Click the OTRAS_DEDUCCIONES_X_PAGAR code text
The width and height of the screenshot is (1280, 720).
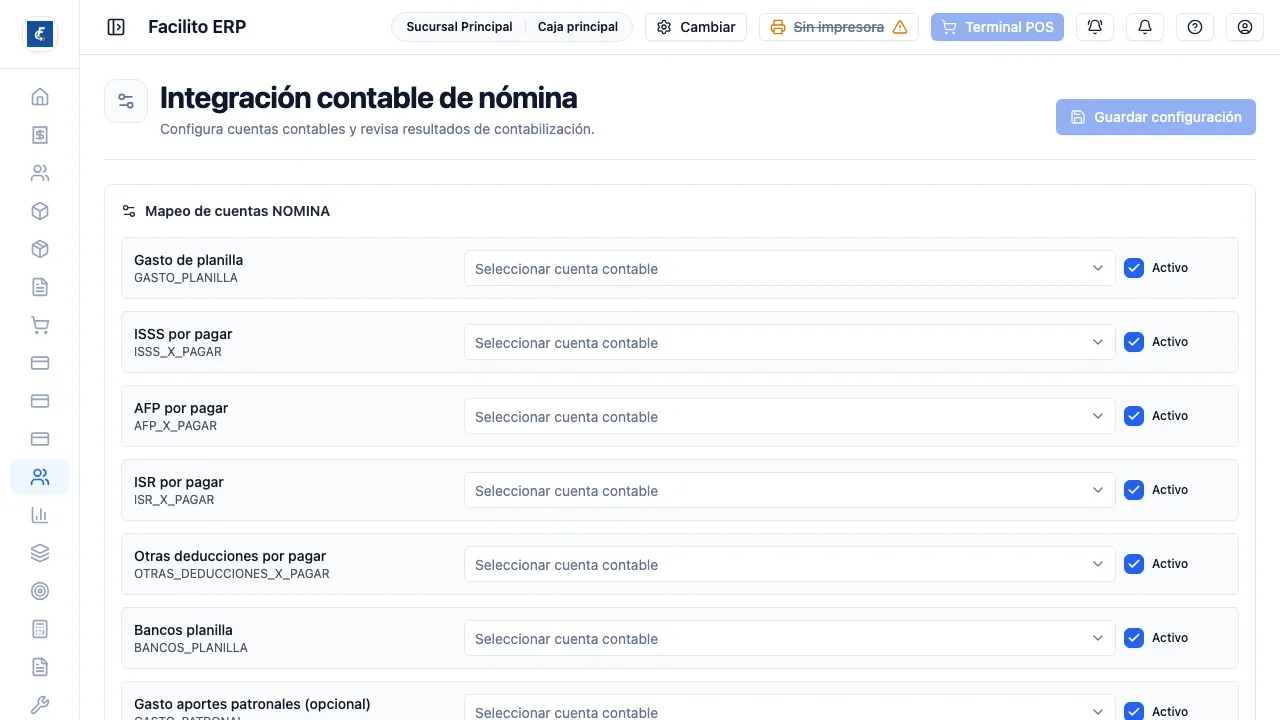232,574
